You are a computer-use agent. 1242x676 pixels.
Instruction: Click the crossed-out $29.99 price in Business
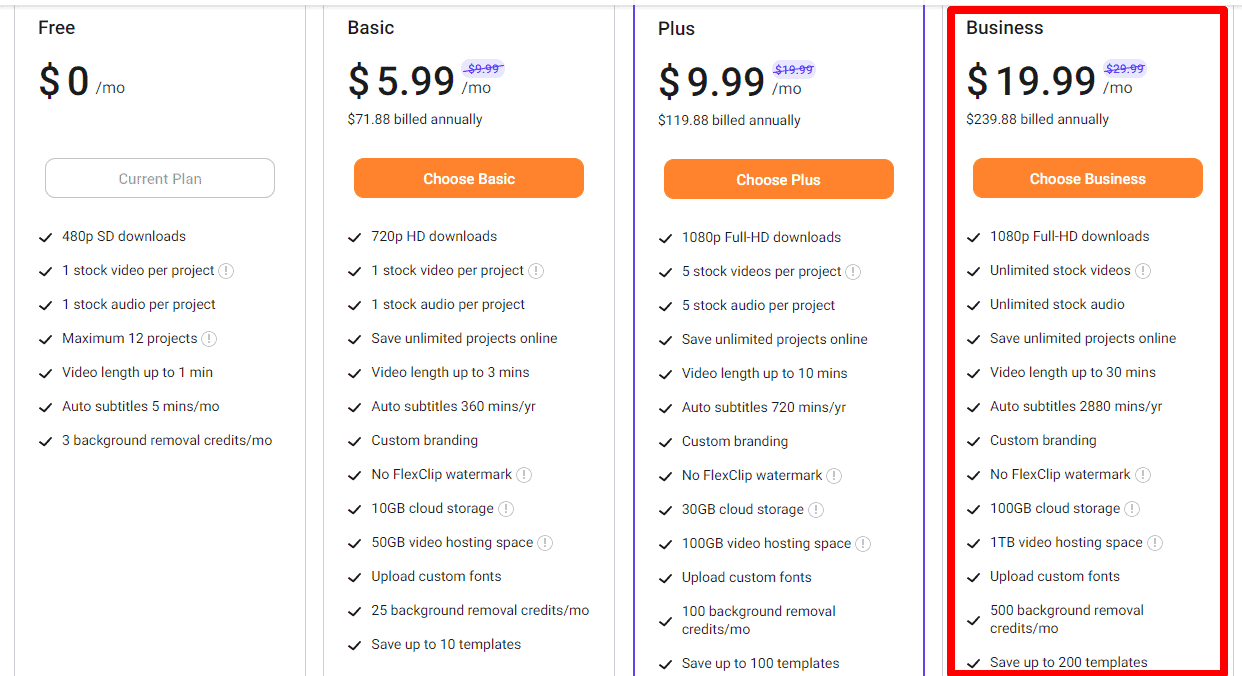pos(1124,68)
